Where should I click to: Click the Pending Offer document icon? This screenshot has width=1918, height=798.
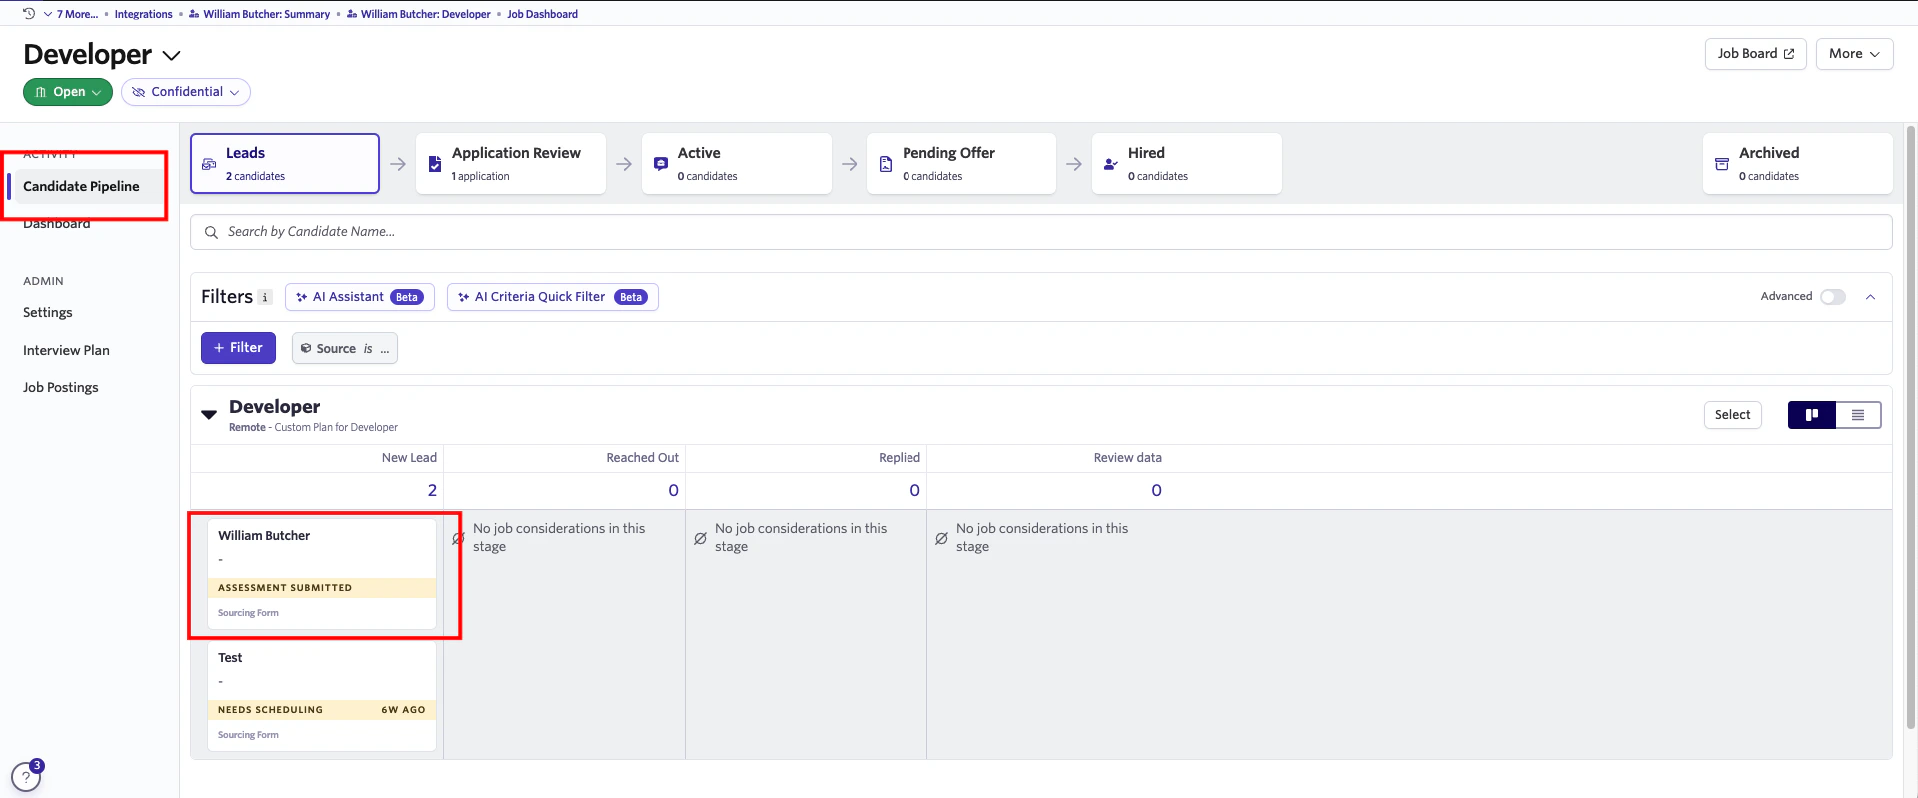tap(886, 164)
